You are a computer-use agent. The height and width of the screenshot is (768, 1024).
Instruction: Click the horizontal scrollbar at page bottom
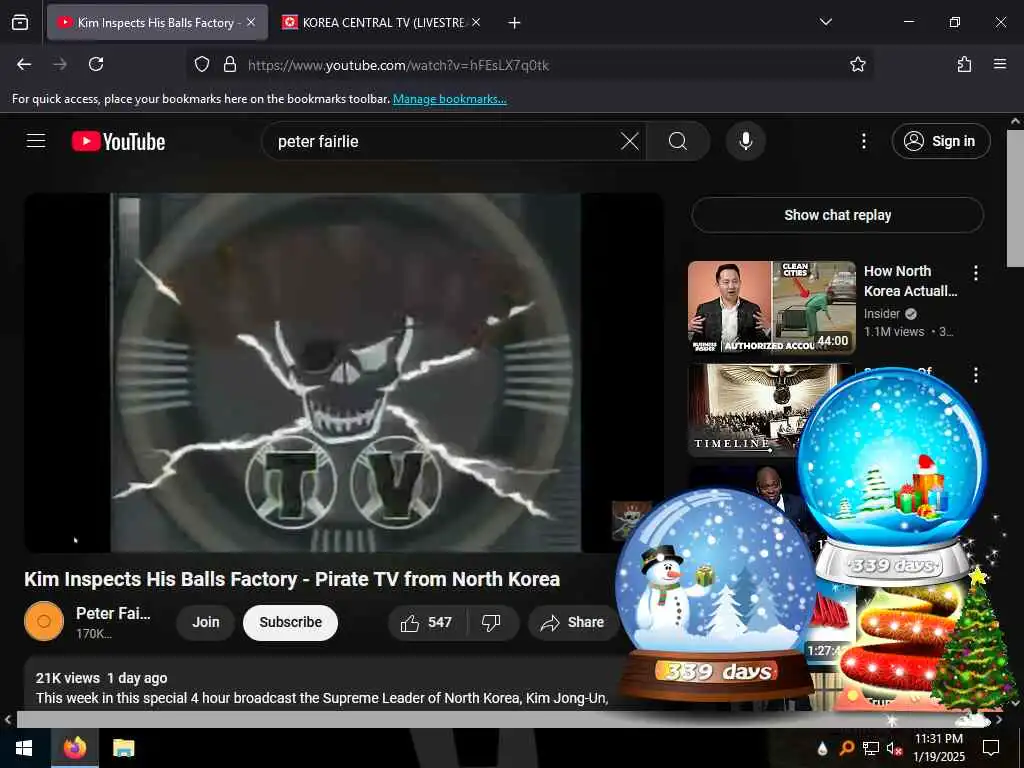[503, 720]
